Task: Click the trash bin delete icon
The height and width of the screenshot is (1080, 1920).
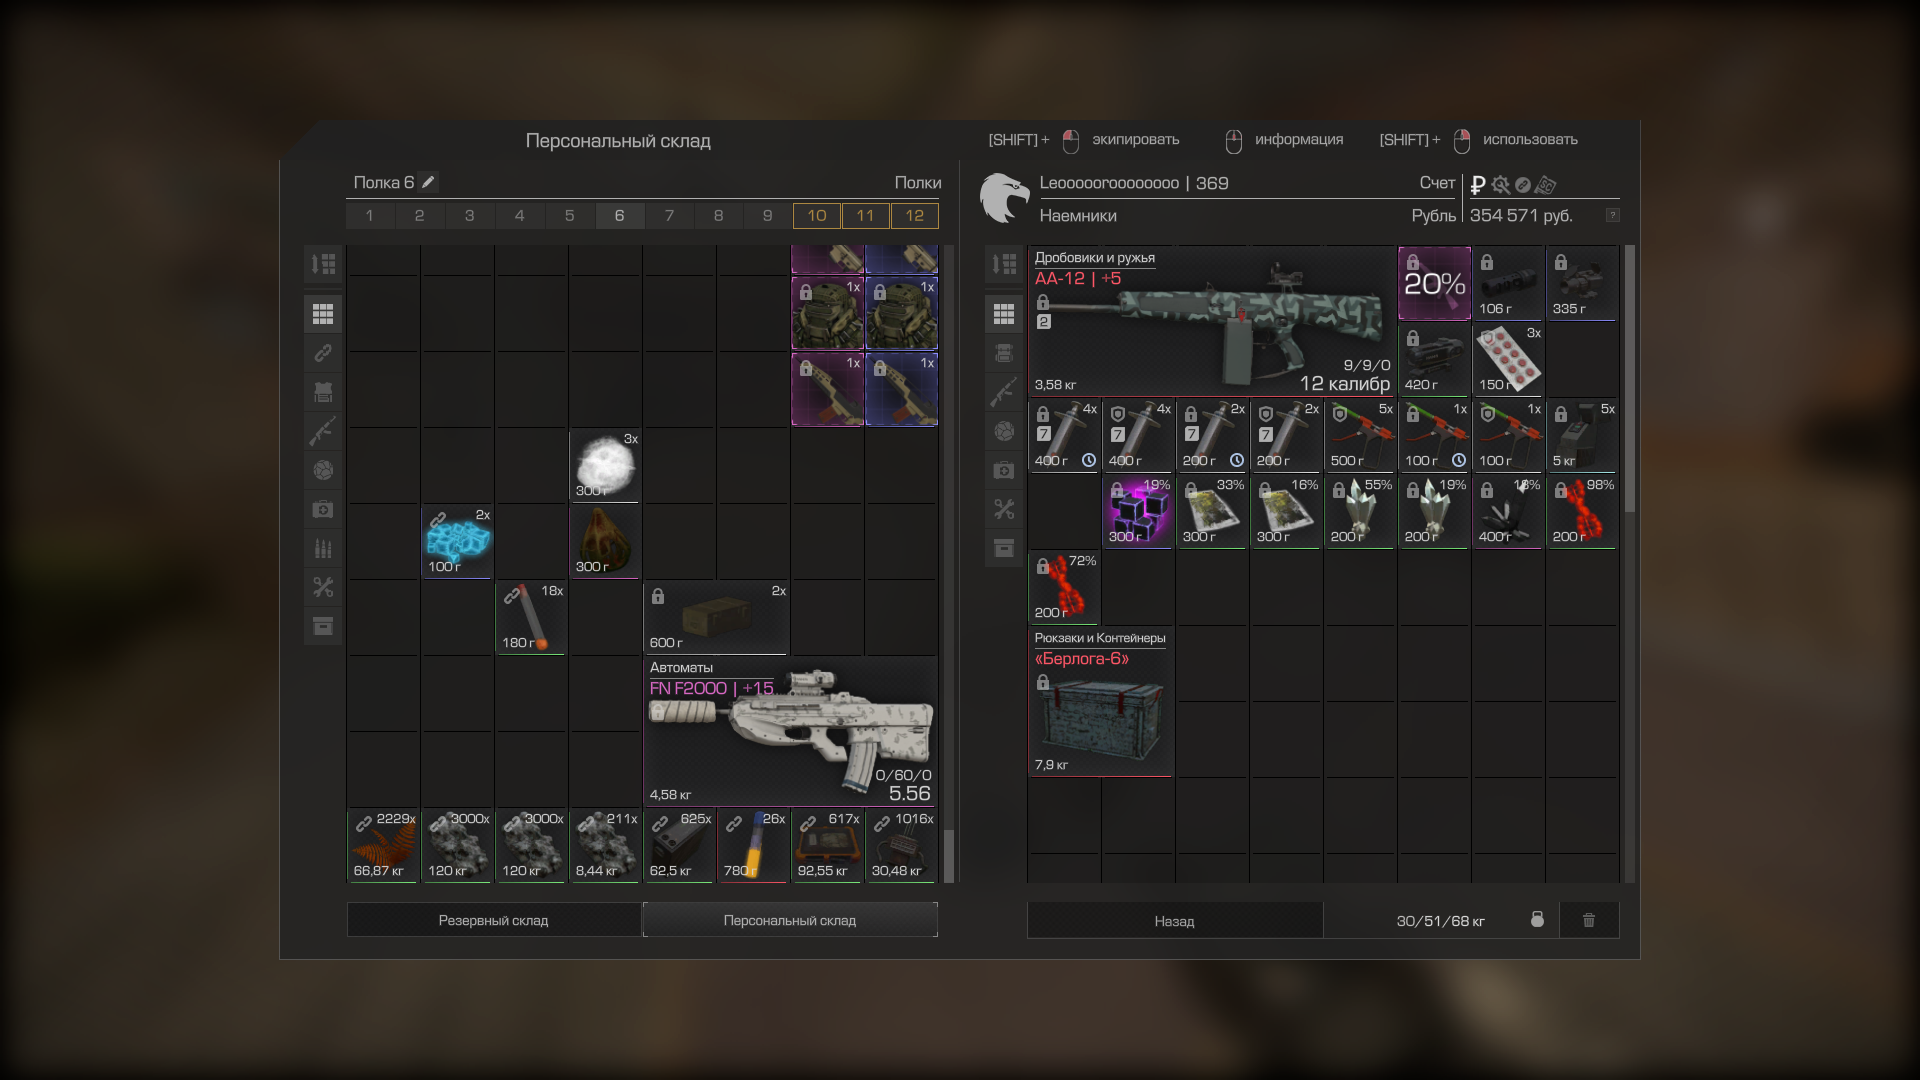Action: pyautogui.click(x=1589, y=920)
